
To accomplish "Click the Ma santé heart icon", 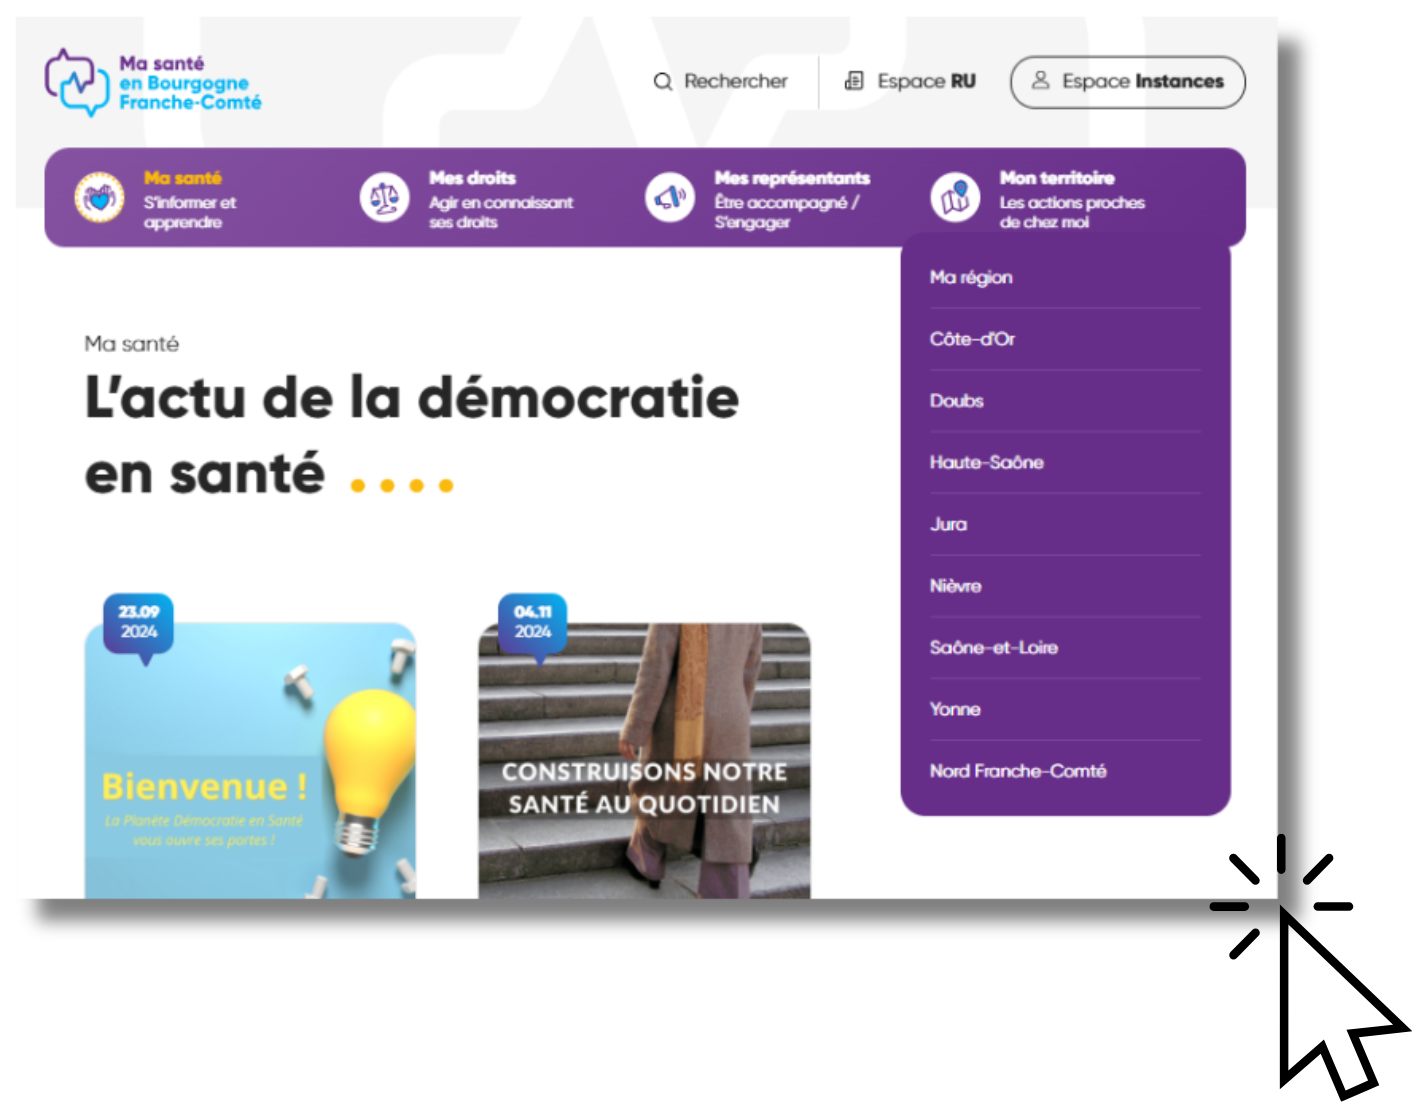I will pos(99,198).
